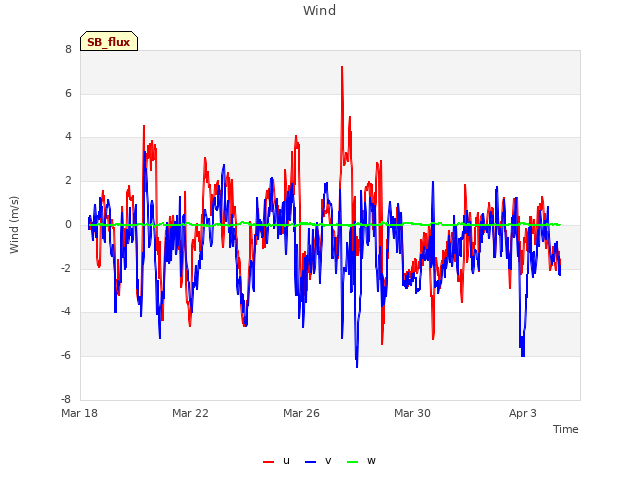Click the 2 y-axis tick label
640x480 pixels.
(x=68, y=181)
